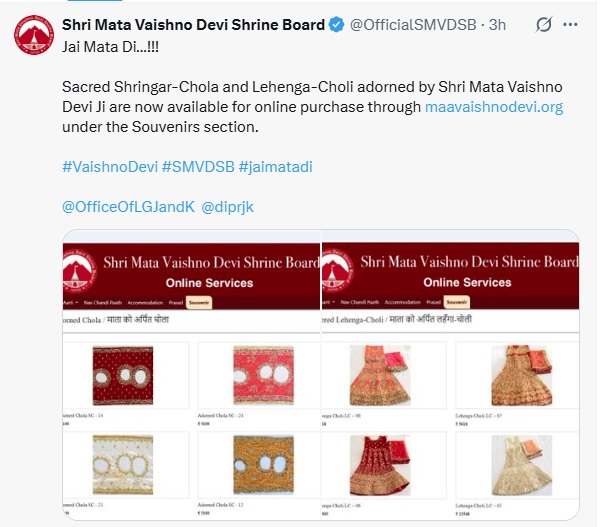Open the @OfficialSMVDSB handle

(413, 25)
